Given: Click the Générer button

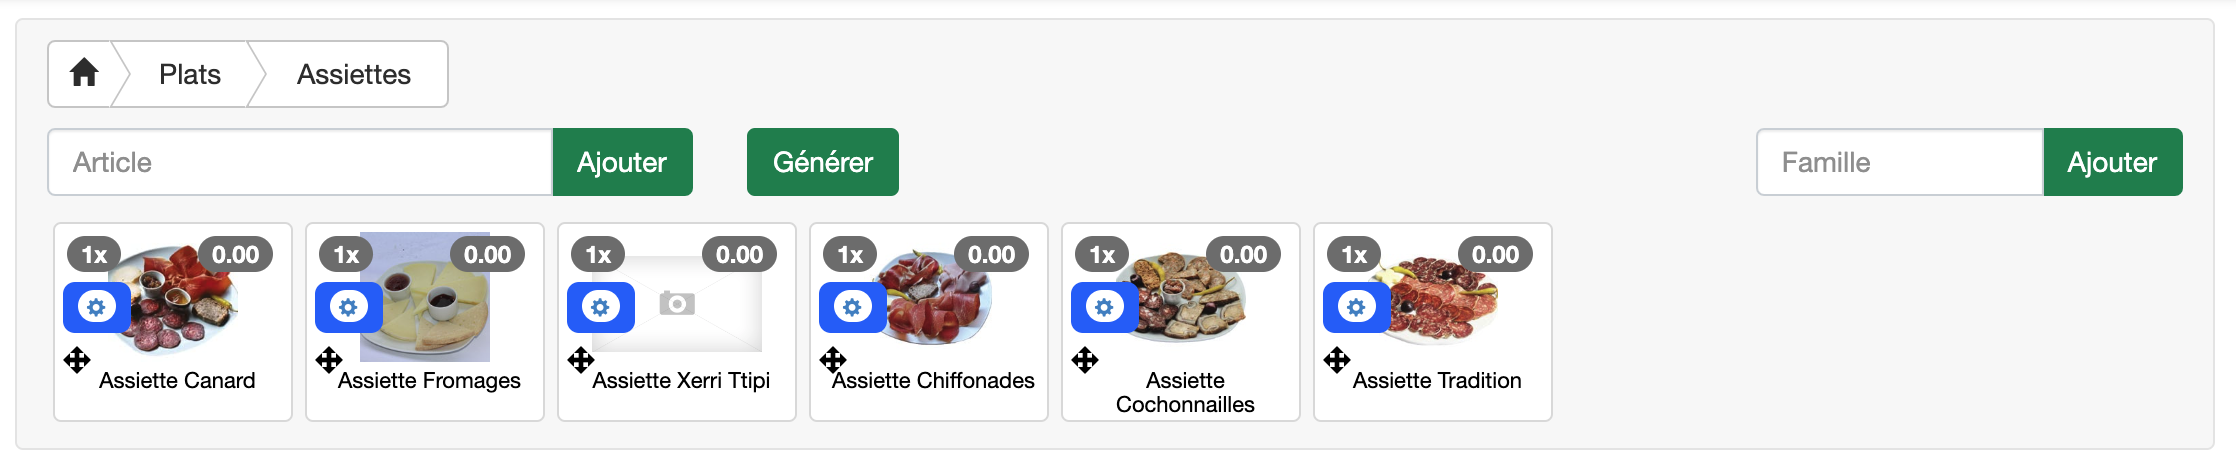Looking at the screenshot, I should pyautogui.click(x=823, y=162).
